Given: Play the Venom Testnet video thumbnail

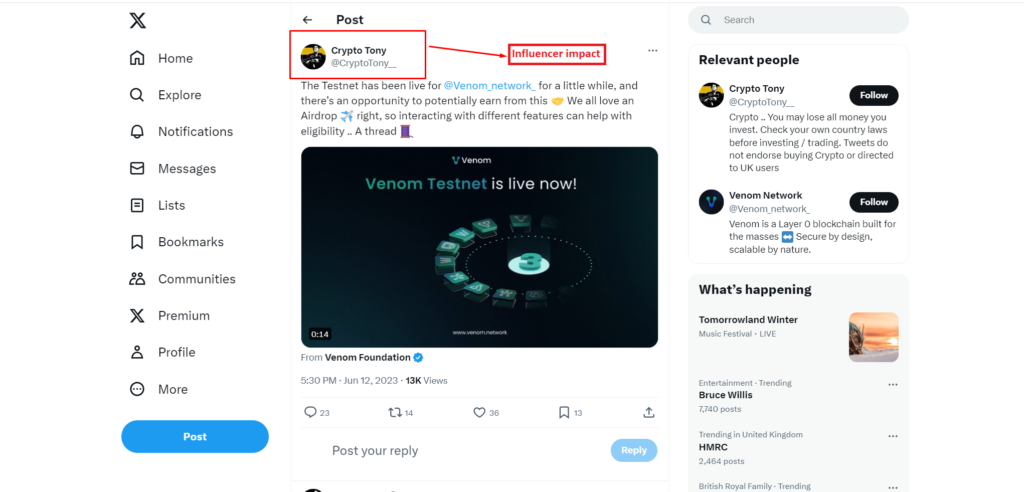Looking at the screenshot, I should click(479, 247).
